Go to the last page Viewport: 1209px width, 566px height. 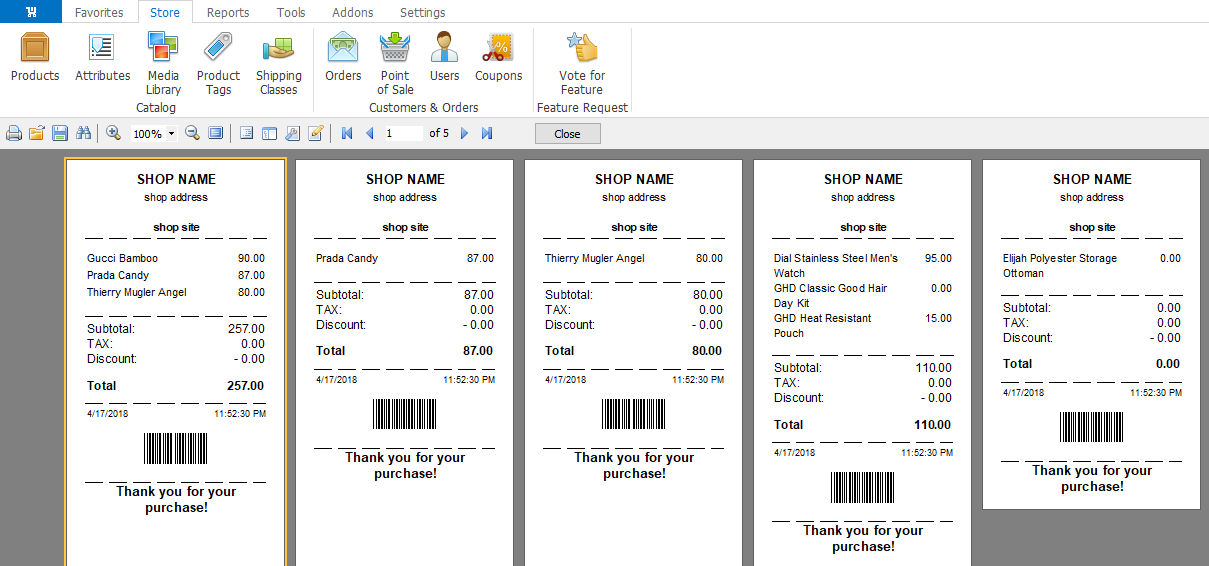tap(487, 133)
